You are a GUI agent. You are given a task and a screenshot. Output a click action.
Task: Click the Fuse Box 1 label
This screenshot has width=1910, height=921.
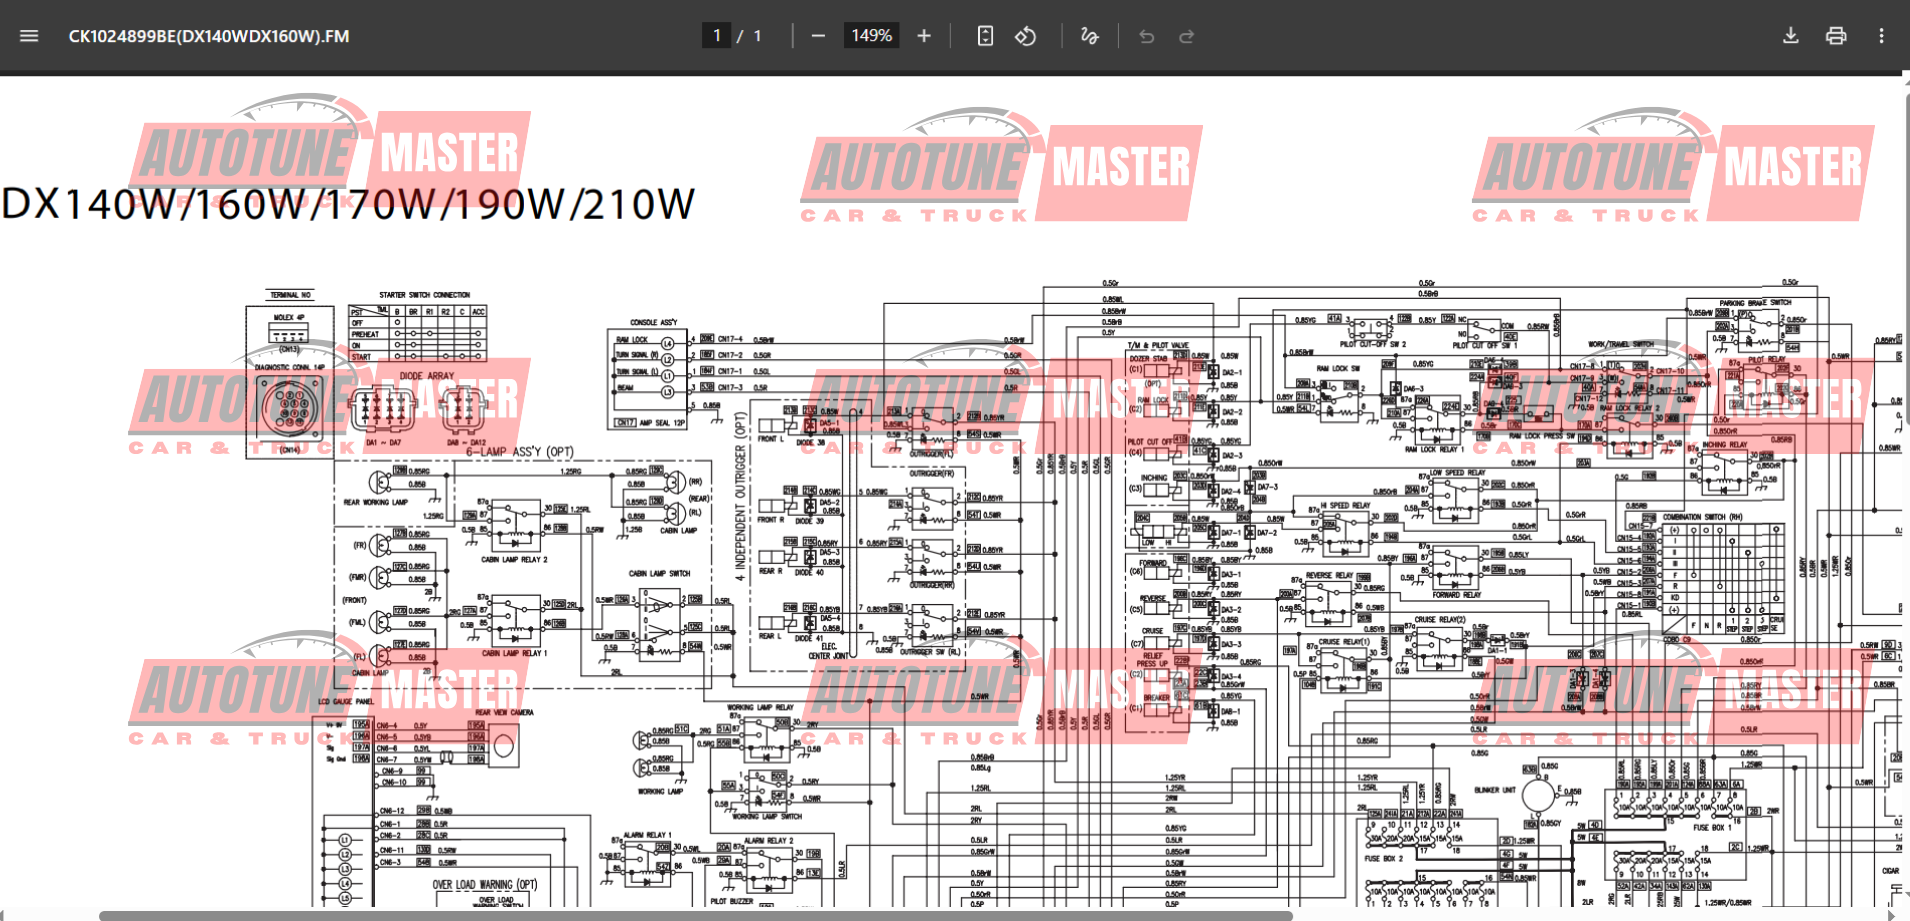tap(1711, 827)
